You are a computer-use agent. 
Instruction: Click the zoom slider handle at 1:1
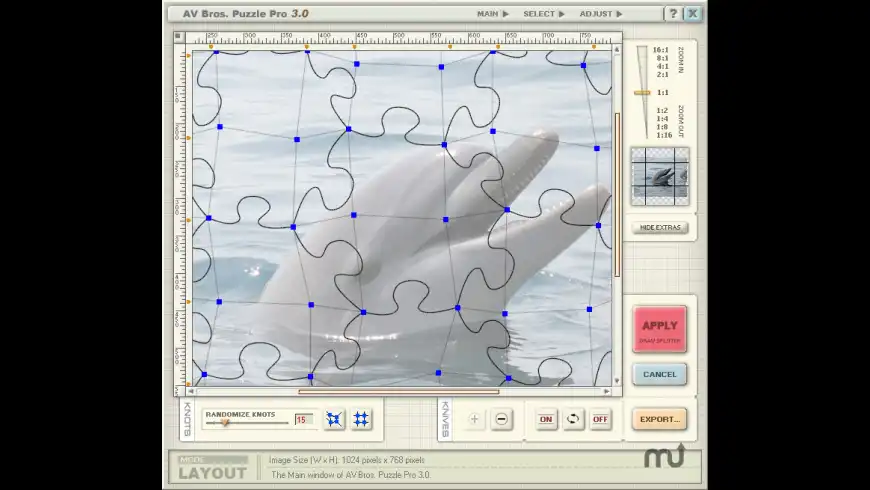pos(642,93)
